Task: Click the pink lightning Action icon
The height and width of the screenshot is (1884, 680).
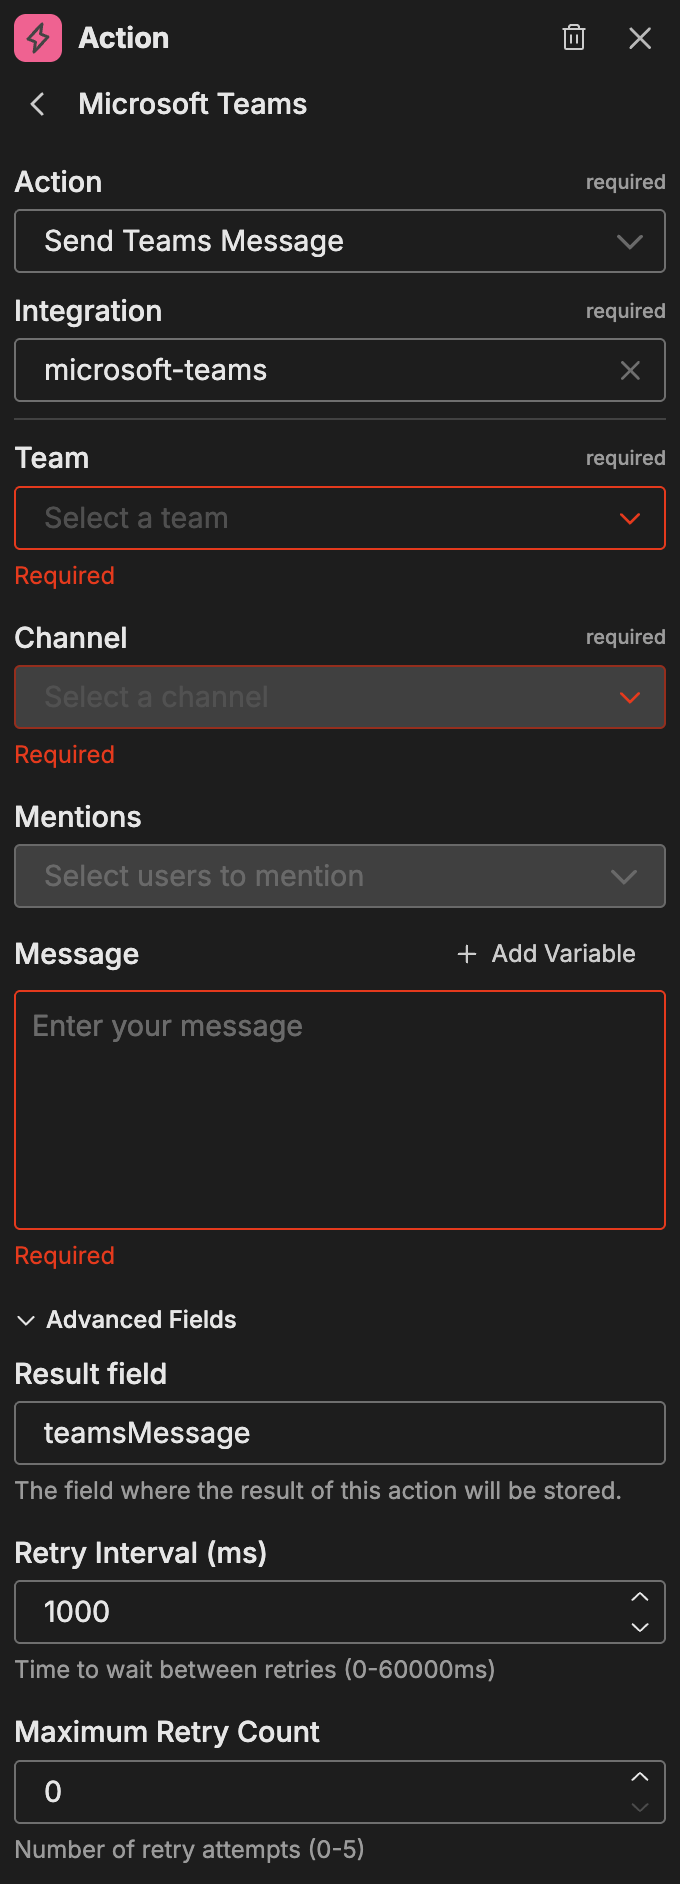Action: 36,38
